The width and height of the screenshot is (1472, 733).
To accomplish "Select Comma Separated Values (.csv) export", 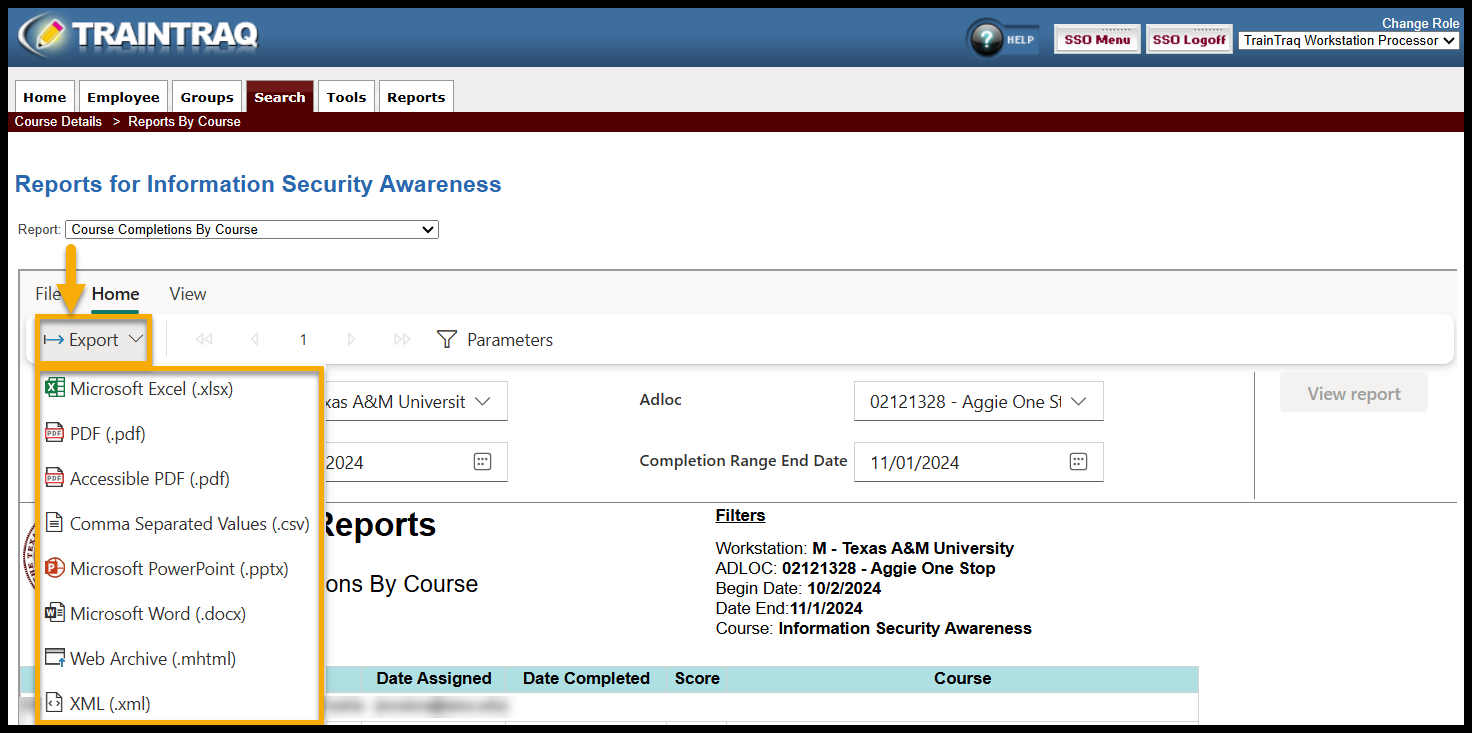I will point(189,524).
